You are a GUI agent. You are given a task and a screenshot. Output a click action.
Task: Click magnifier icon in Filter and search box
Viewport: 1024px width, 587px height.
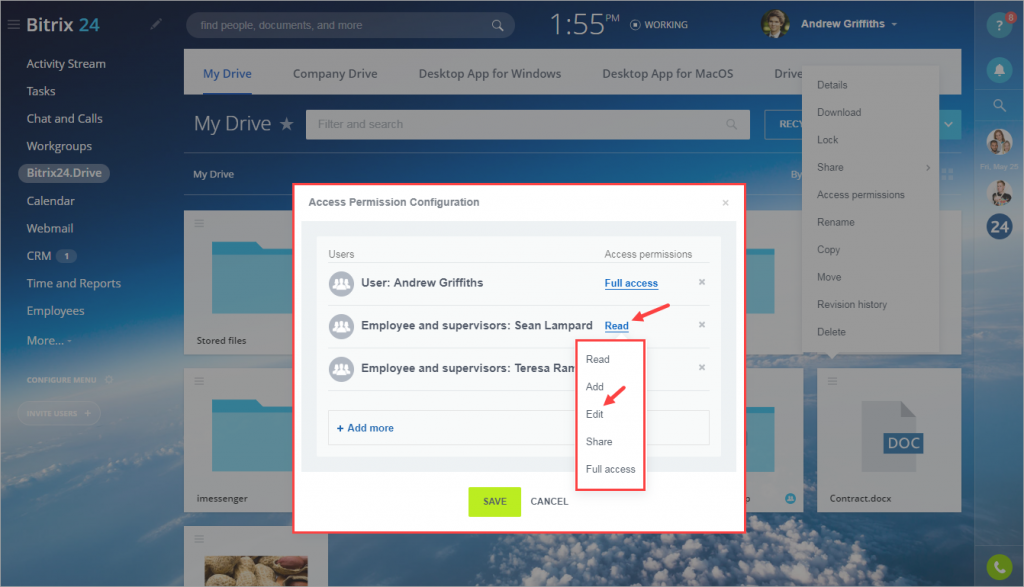click(x=731, y=124)
